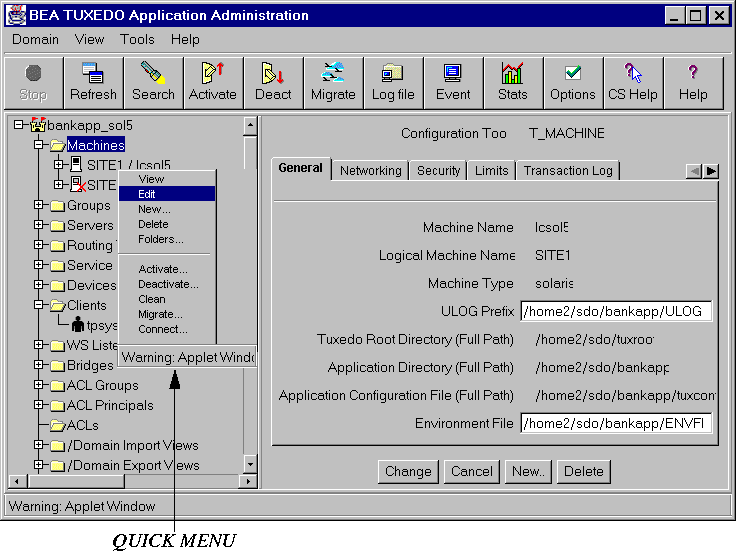Click the Stop toolbar icon
Image resolution: width=736 pixels, height=551 pixels.
point(33,83)
